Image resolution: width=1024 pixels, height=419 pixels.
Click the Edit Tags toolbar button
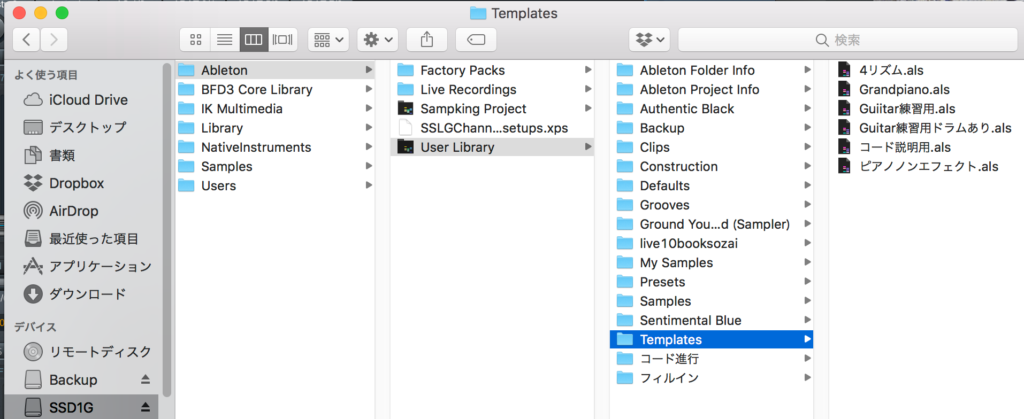click(476, 40)
